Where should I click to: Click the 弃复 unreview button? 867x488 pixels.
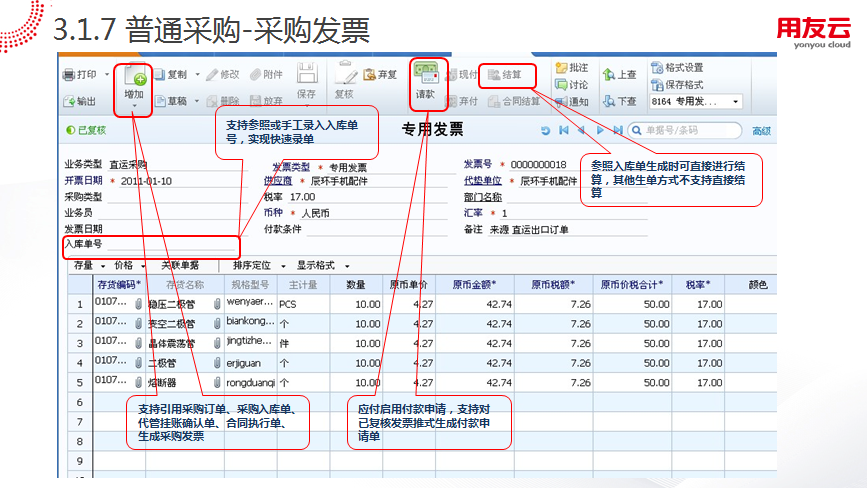tap(380, 75)
